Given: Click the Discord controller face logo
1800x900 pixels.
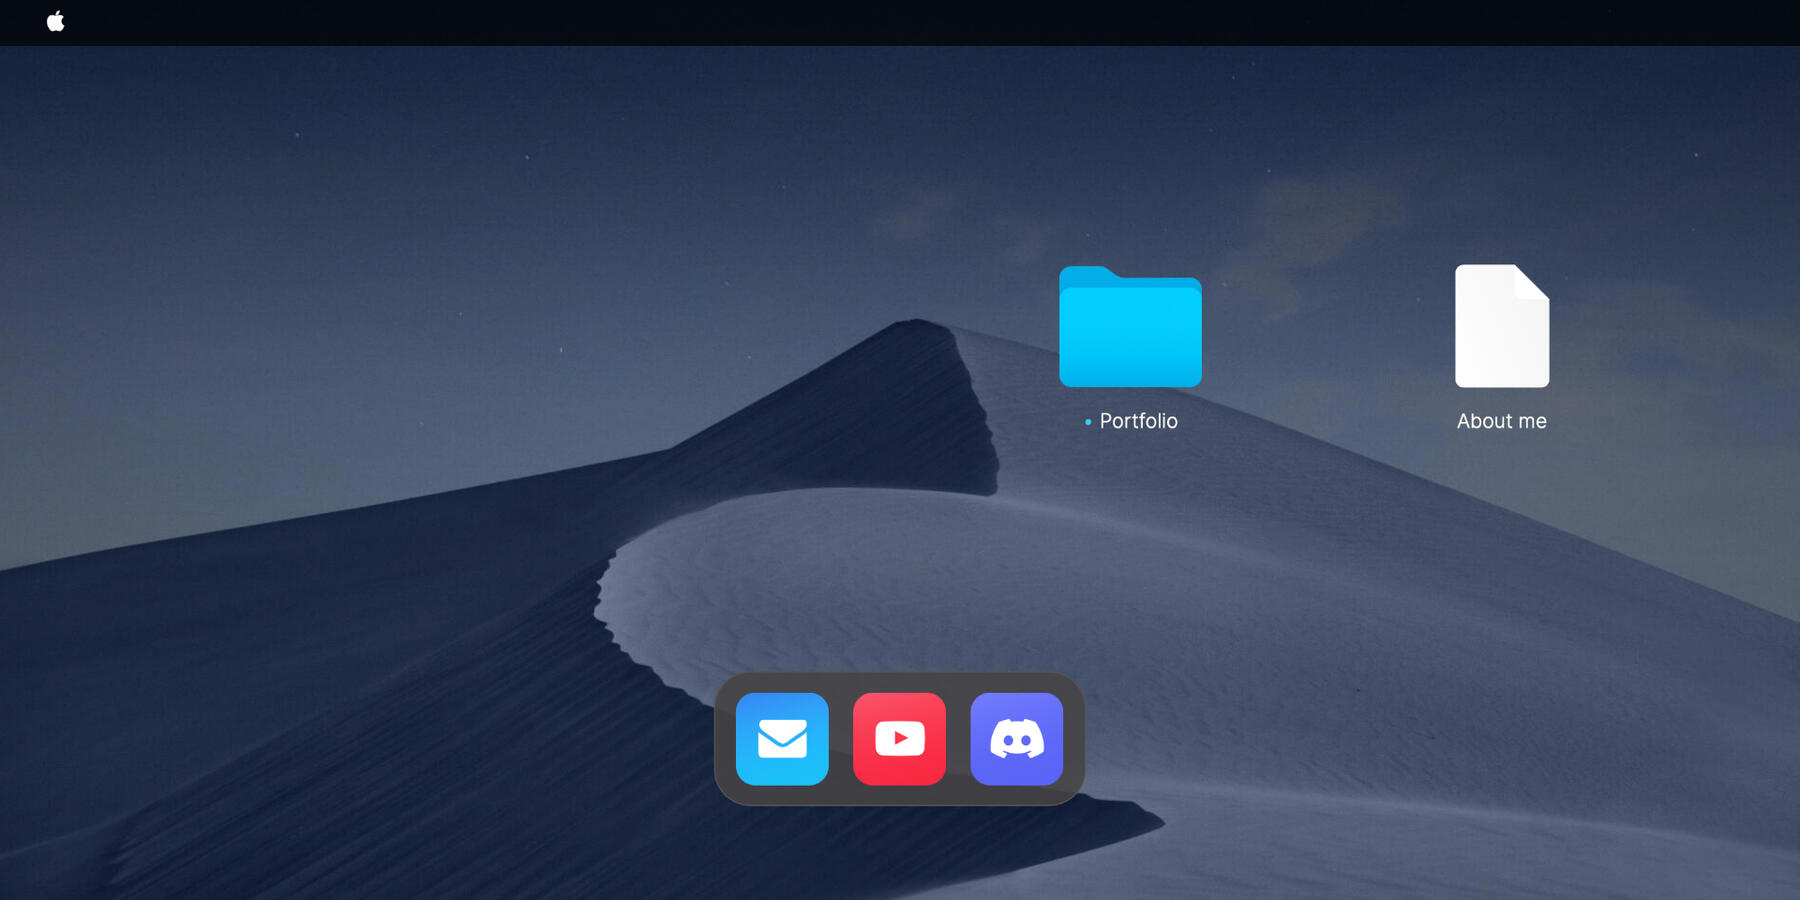Looking at the screenshot, I should 1016,740.
